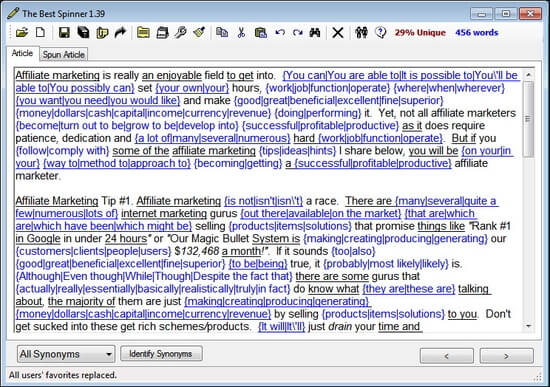
Task: Open help with the question mark icon
Action: pos(381,33)
